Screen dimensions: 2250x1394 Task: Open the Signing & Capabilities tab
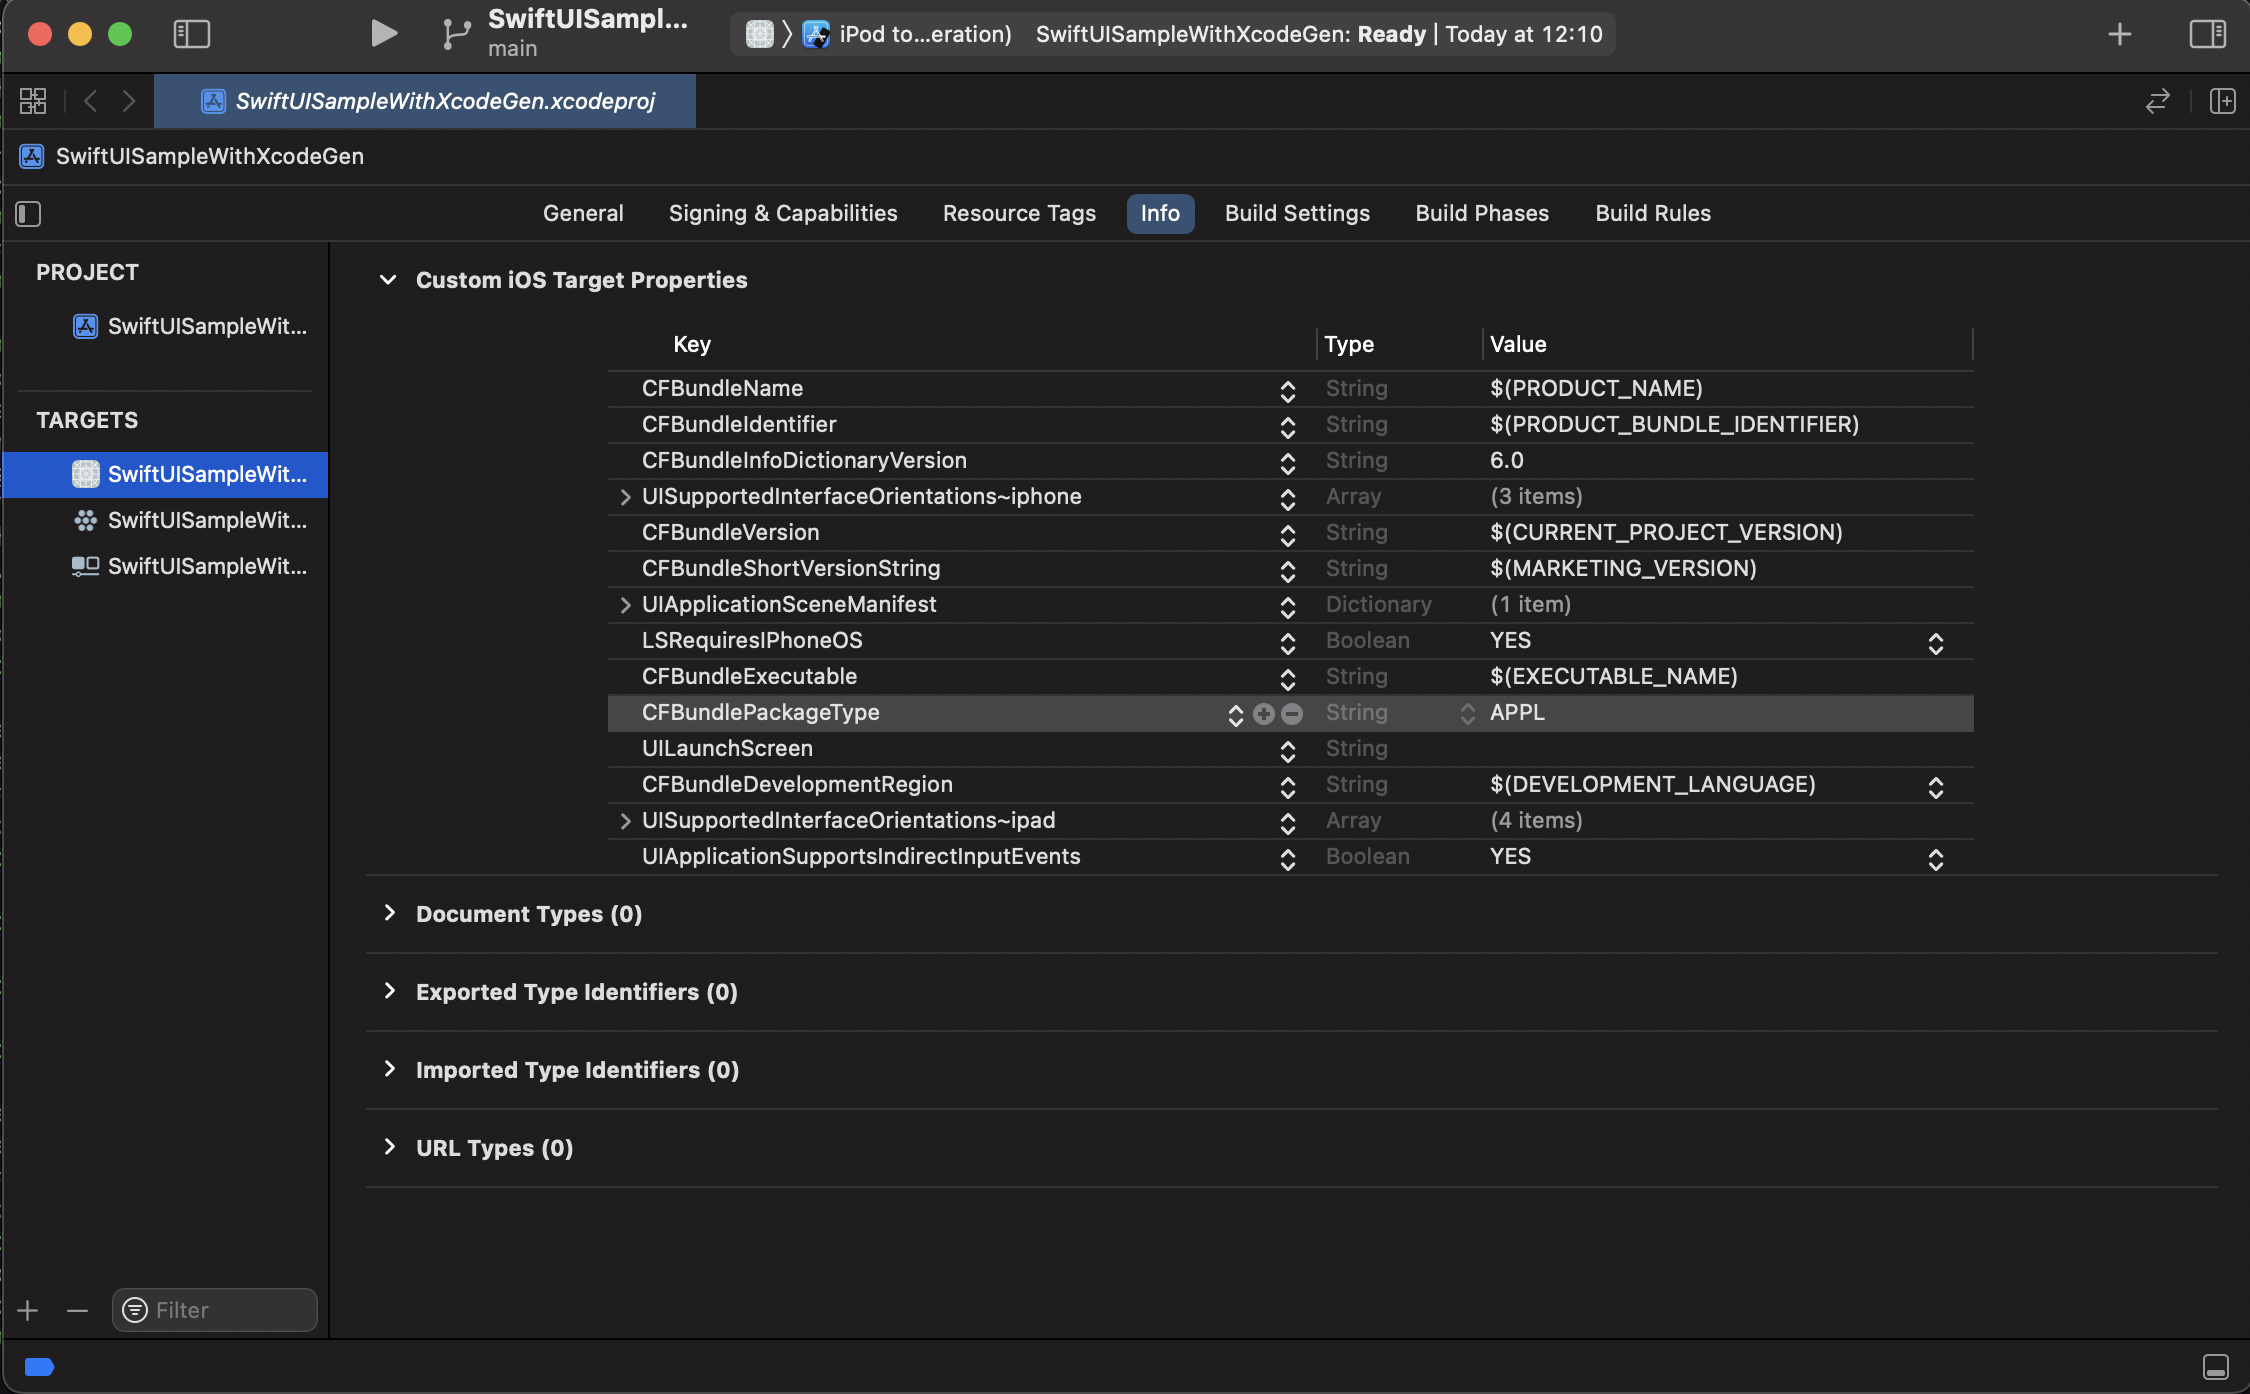point(782,213)
